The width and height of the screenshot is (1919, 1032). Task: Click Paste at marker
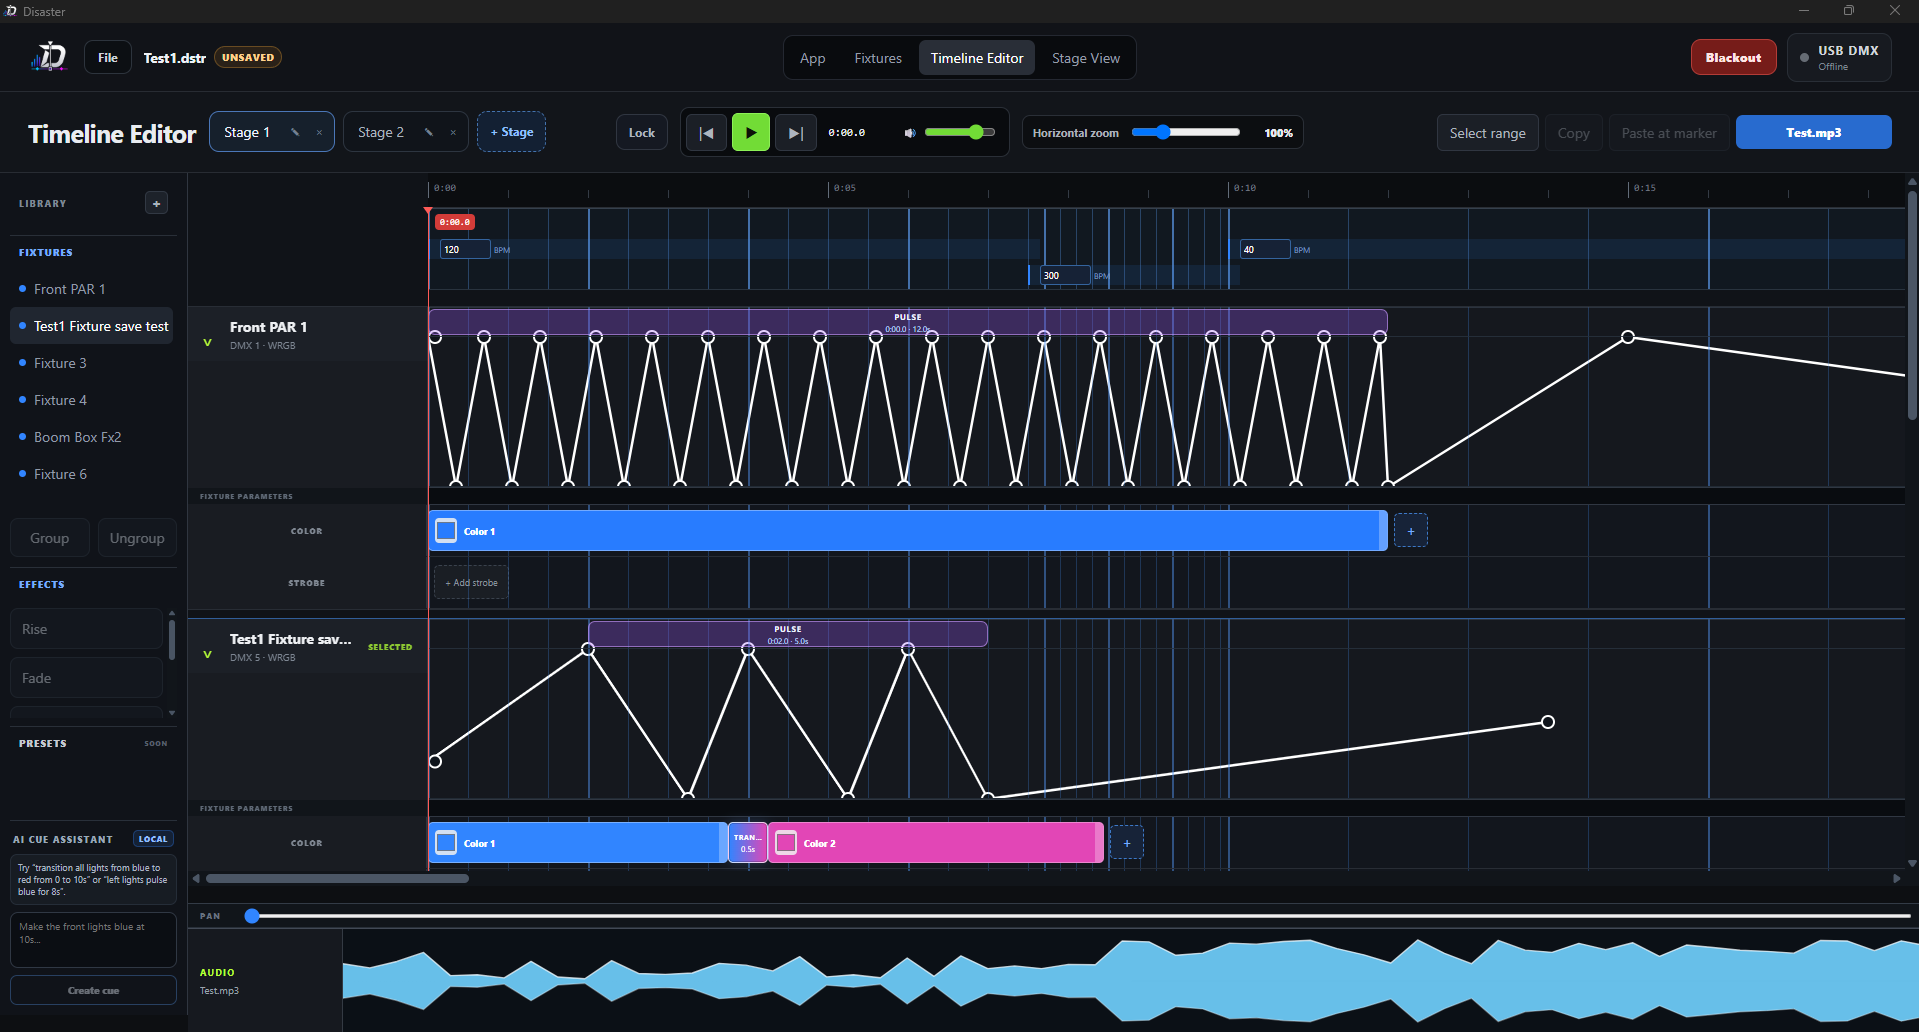click(1669, 133)
